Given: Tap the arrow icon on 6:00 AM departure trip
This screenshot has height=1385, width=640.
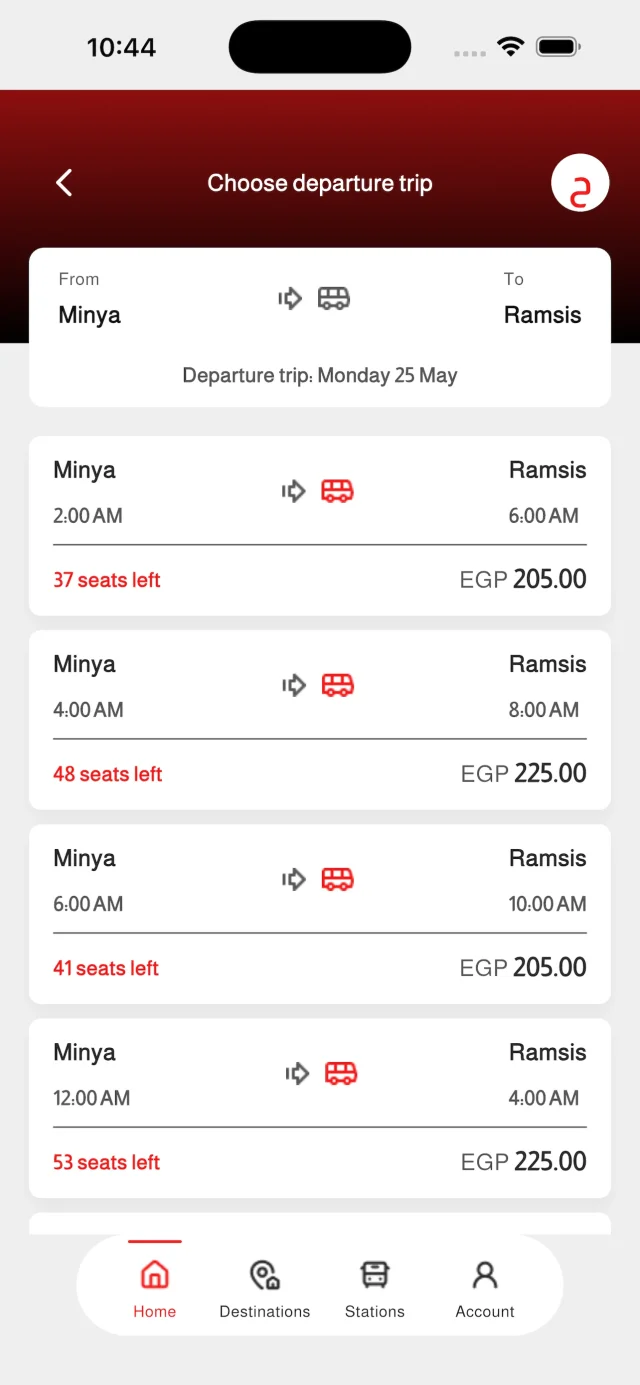Looking at the screenshot, I should point(294,879).
